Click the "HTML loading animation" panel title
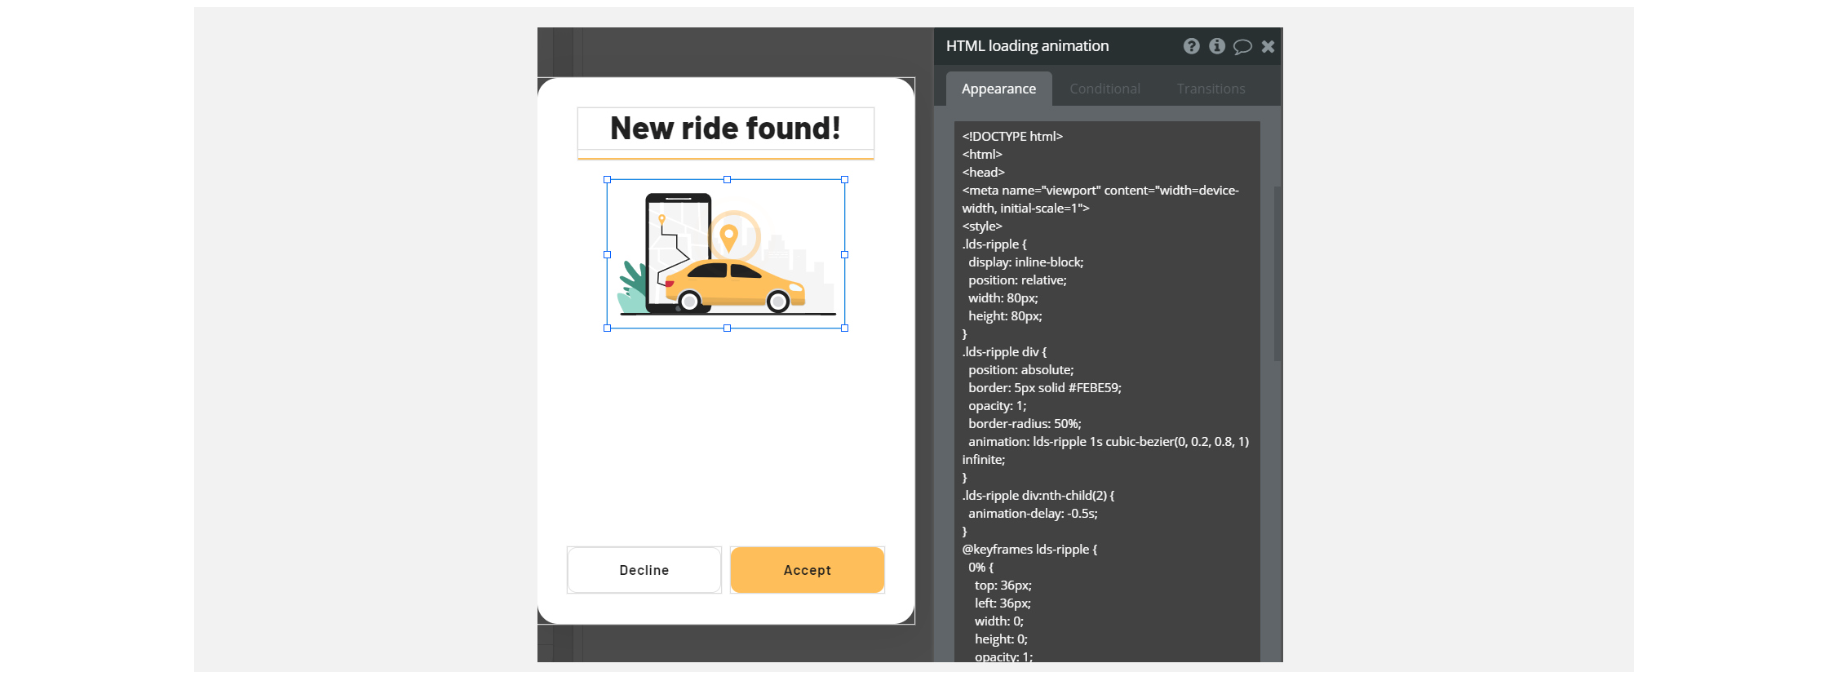The width and height of the screenshot is (1830, 680). coord(1027,46)
